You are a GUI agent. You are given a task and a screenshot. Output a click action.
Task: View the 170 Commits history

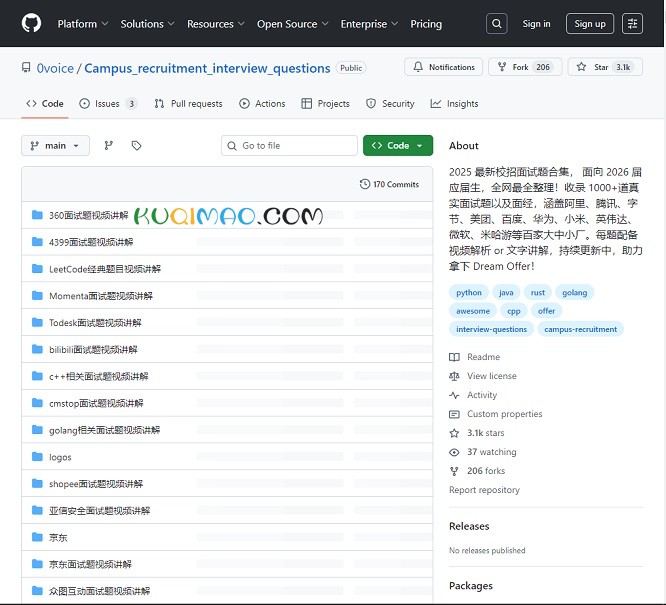[389, 184]
